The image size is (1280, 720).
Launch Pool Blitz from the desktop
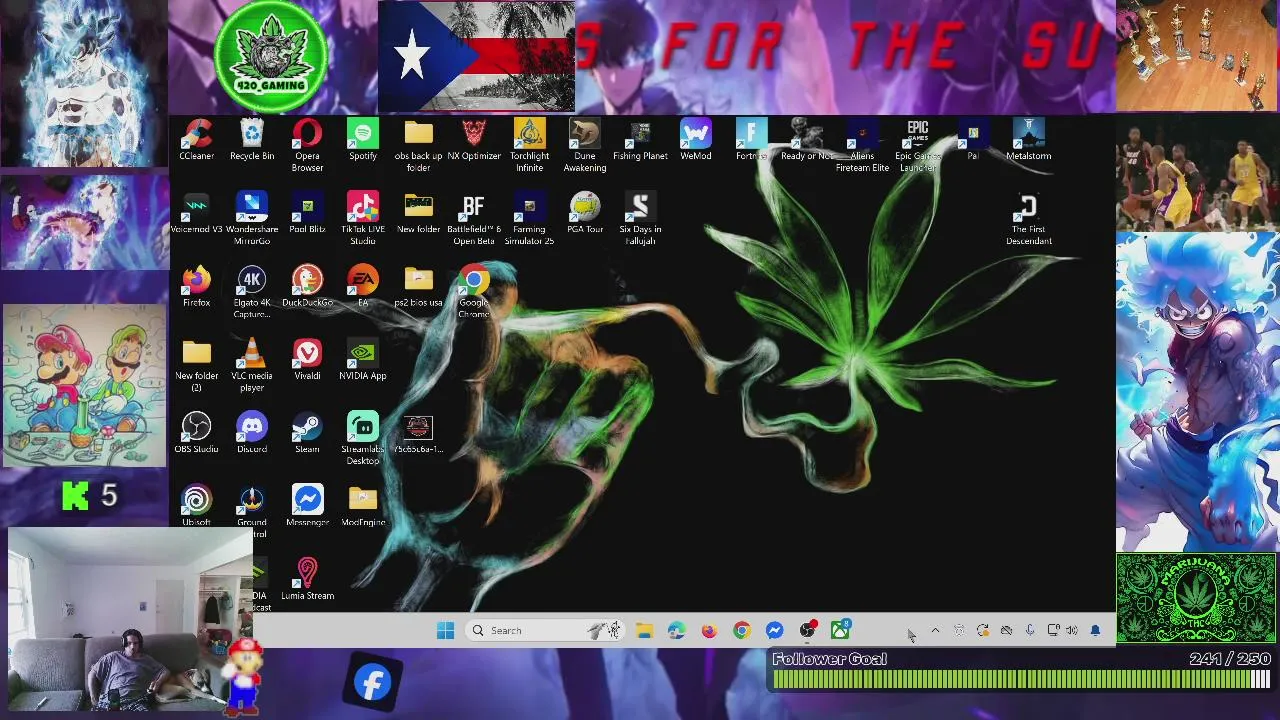tap(307, 213)
